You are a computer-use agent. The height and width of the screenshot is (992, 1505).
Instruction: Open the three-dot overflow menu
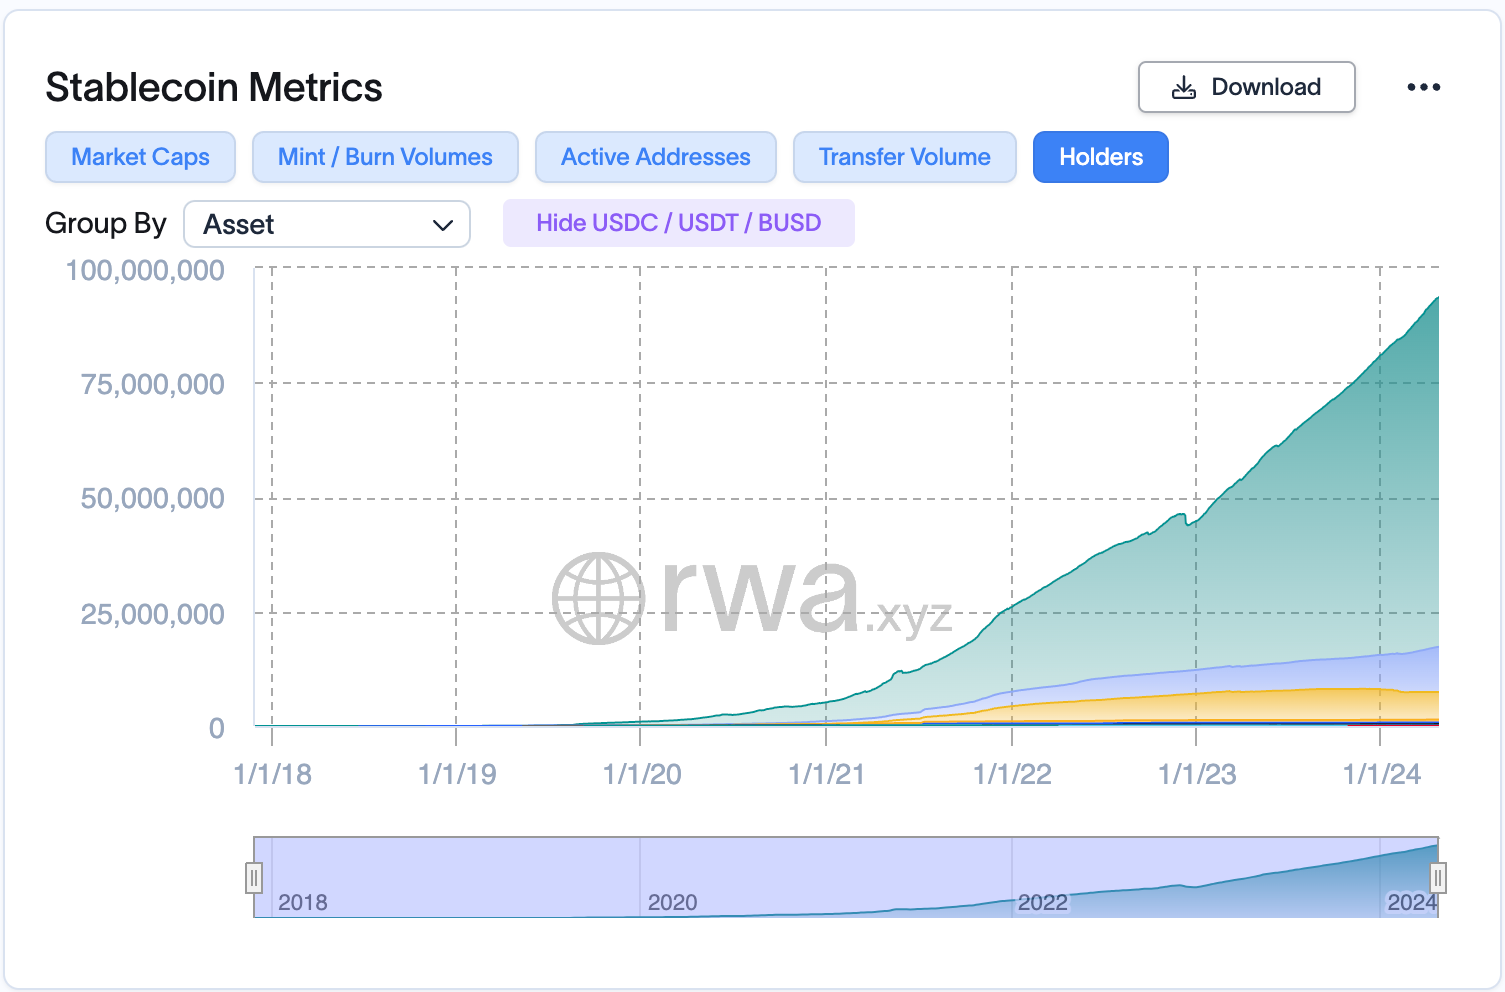1423,87
